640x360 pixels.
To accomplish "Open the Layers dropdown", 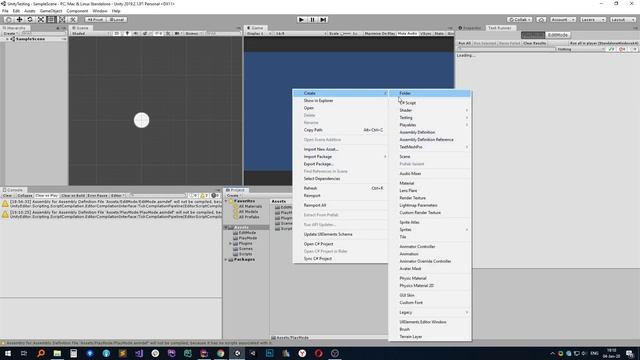I will tap(592, 20).
